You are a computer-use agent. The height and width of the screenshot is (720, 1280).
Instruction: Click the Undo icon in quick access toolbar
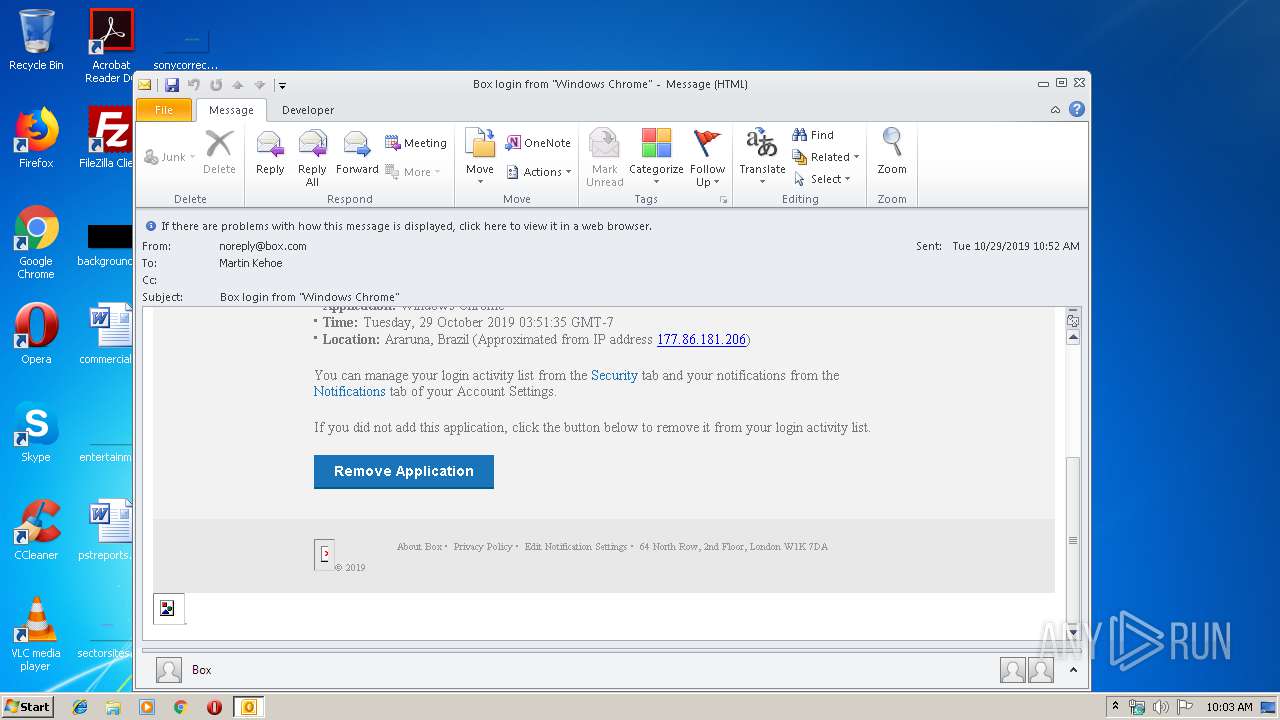[194, 85]
